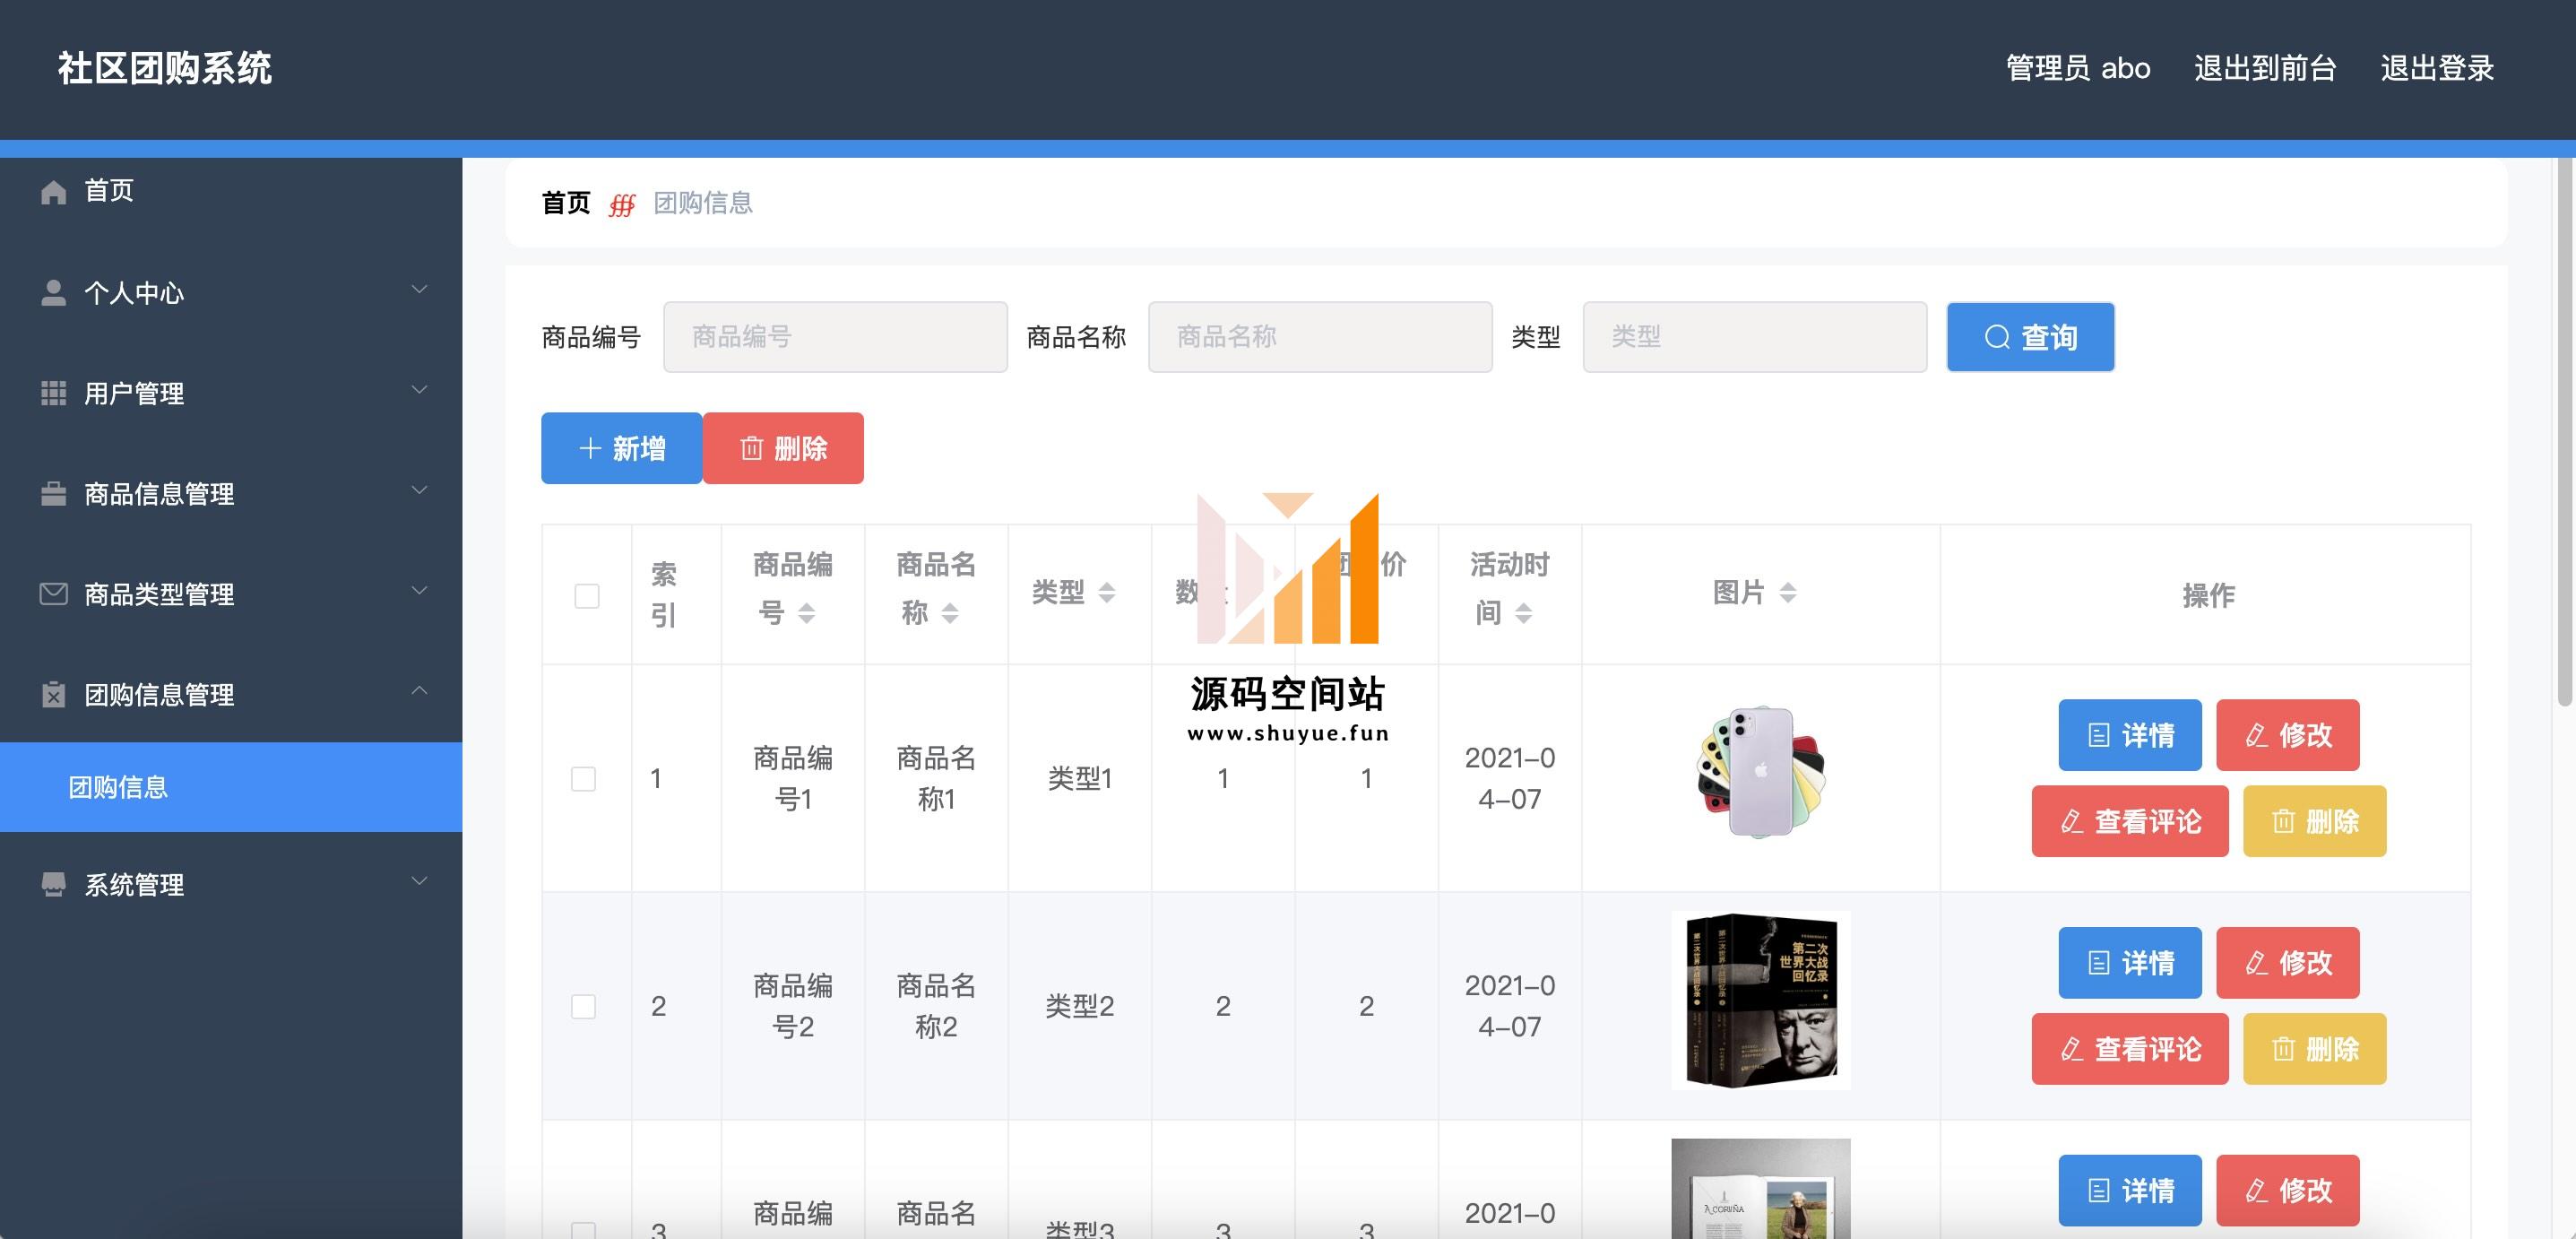Open 首页 in the sidebar
The height and width of the screenshot is (1239, 2576).
pyautogui.click(x=231, y=191)
